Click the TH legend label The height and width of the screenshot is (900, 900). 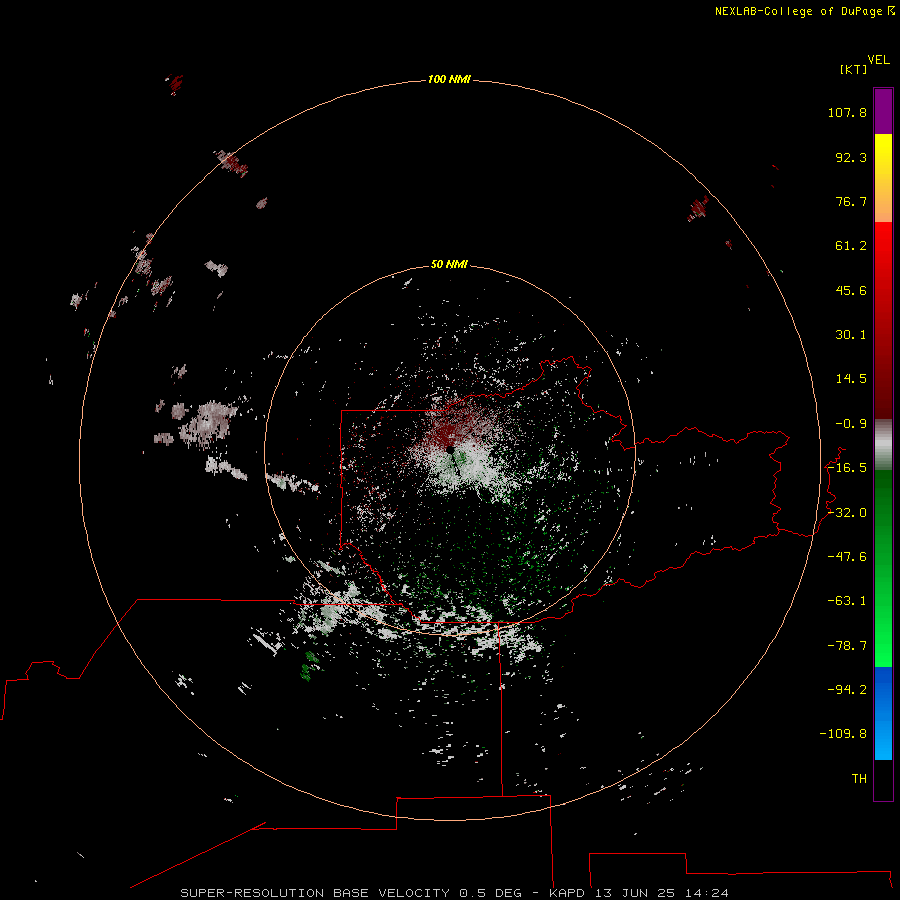point(859,779)
